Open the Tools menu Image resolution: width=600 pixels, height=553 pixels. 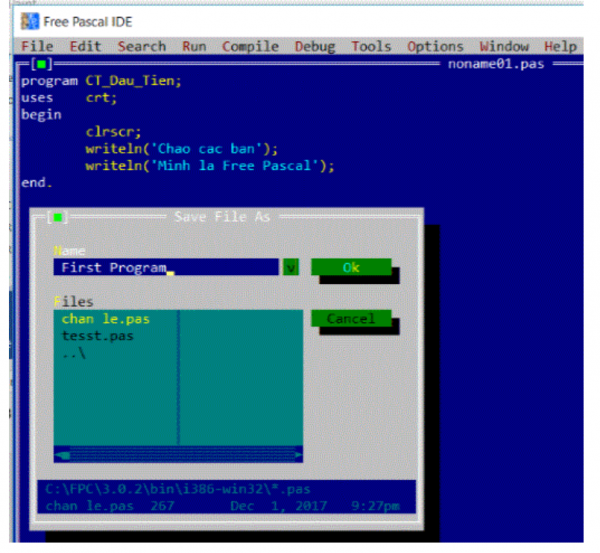tap(371, 46)
